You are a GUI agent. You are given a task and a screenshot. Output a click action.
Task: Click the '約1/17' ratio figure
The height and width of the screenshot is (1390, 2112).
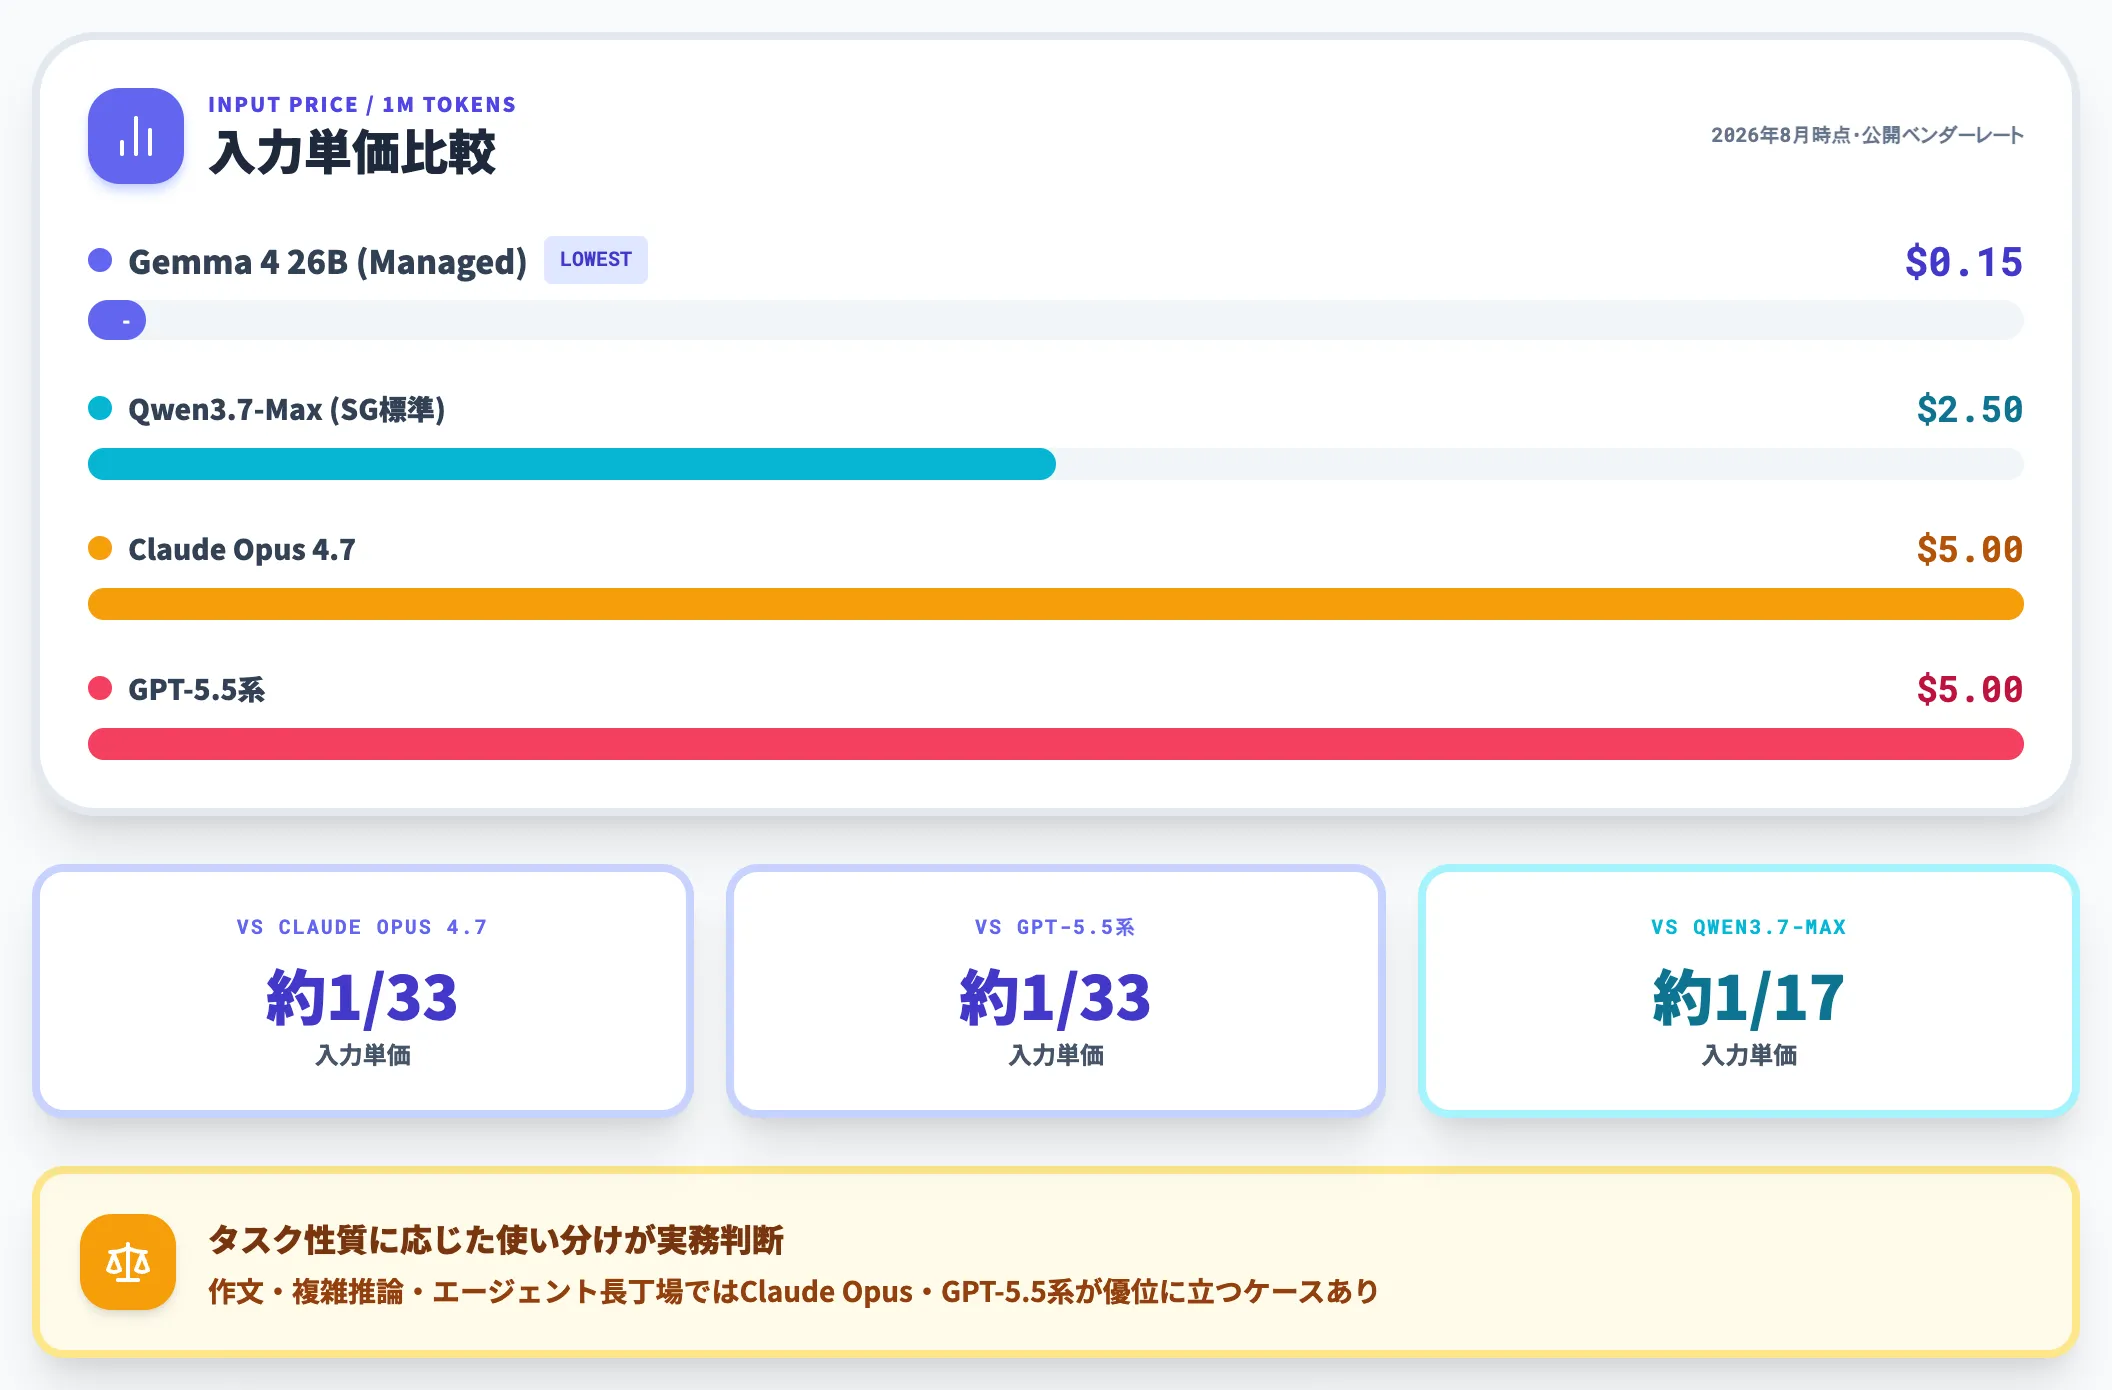(x=1749, y=998)
